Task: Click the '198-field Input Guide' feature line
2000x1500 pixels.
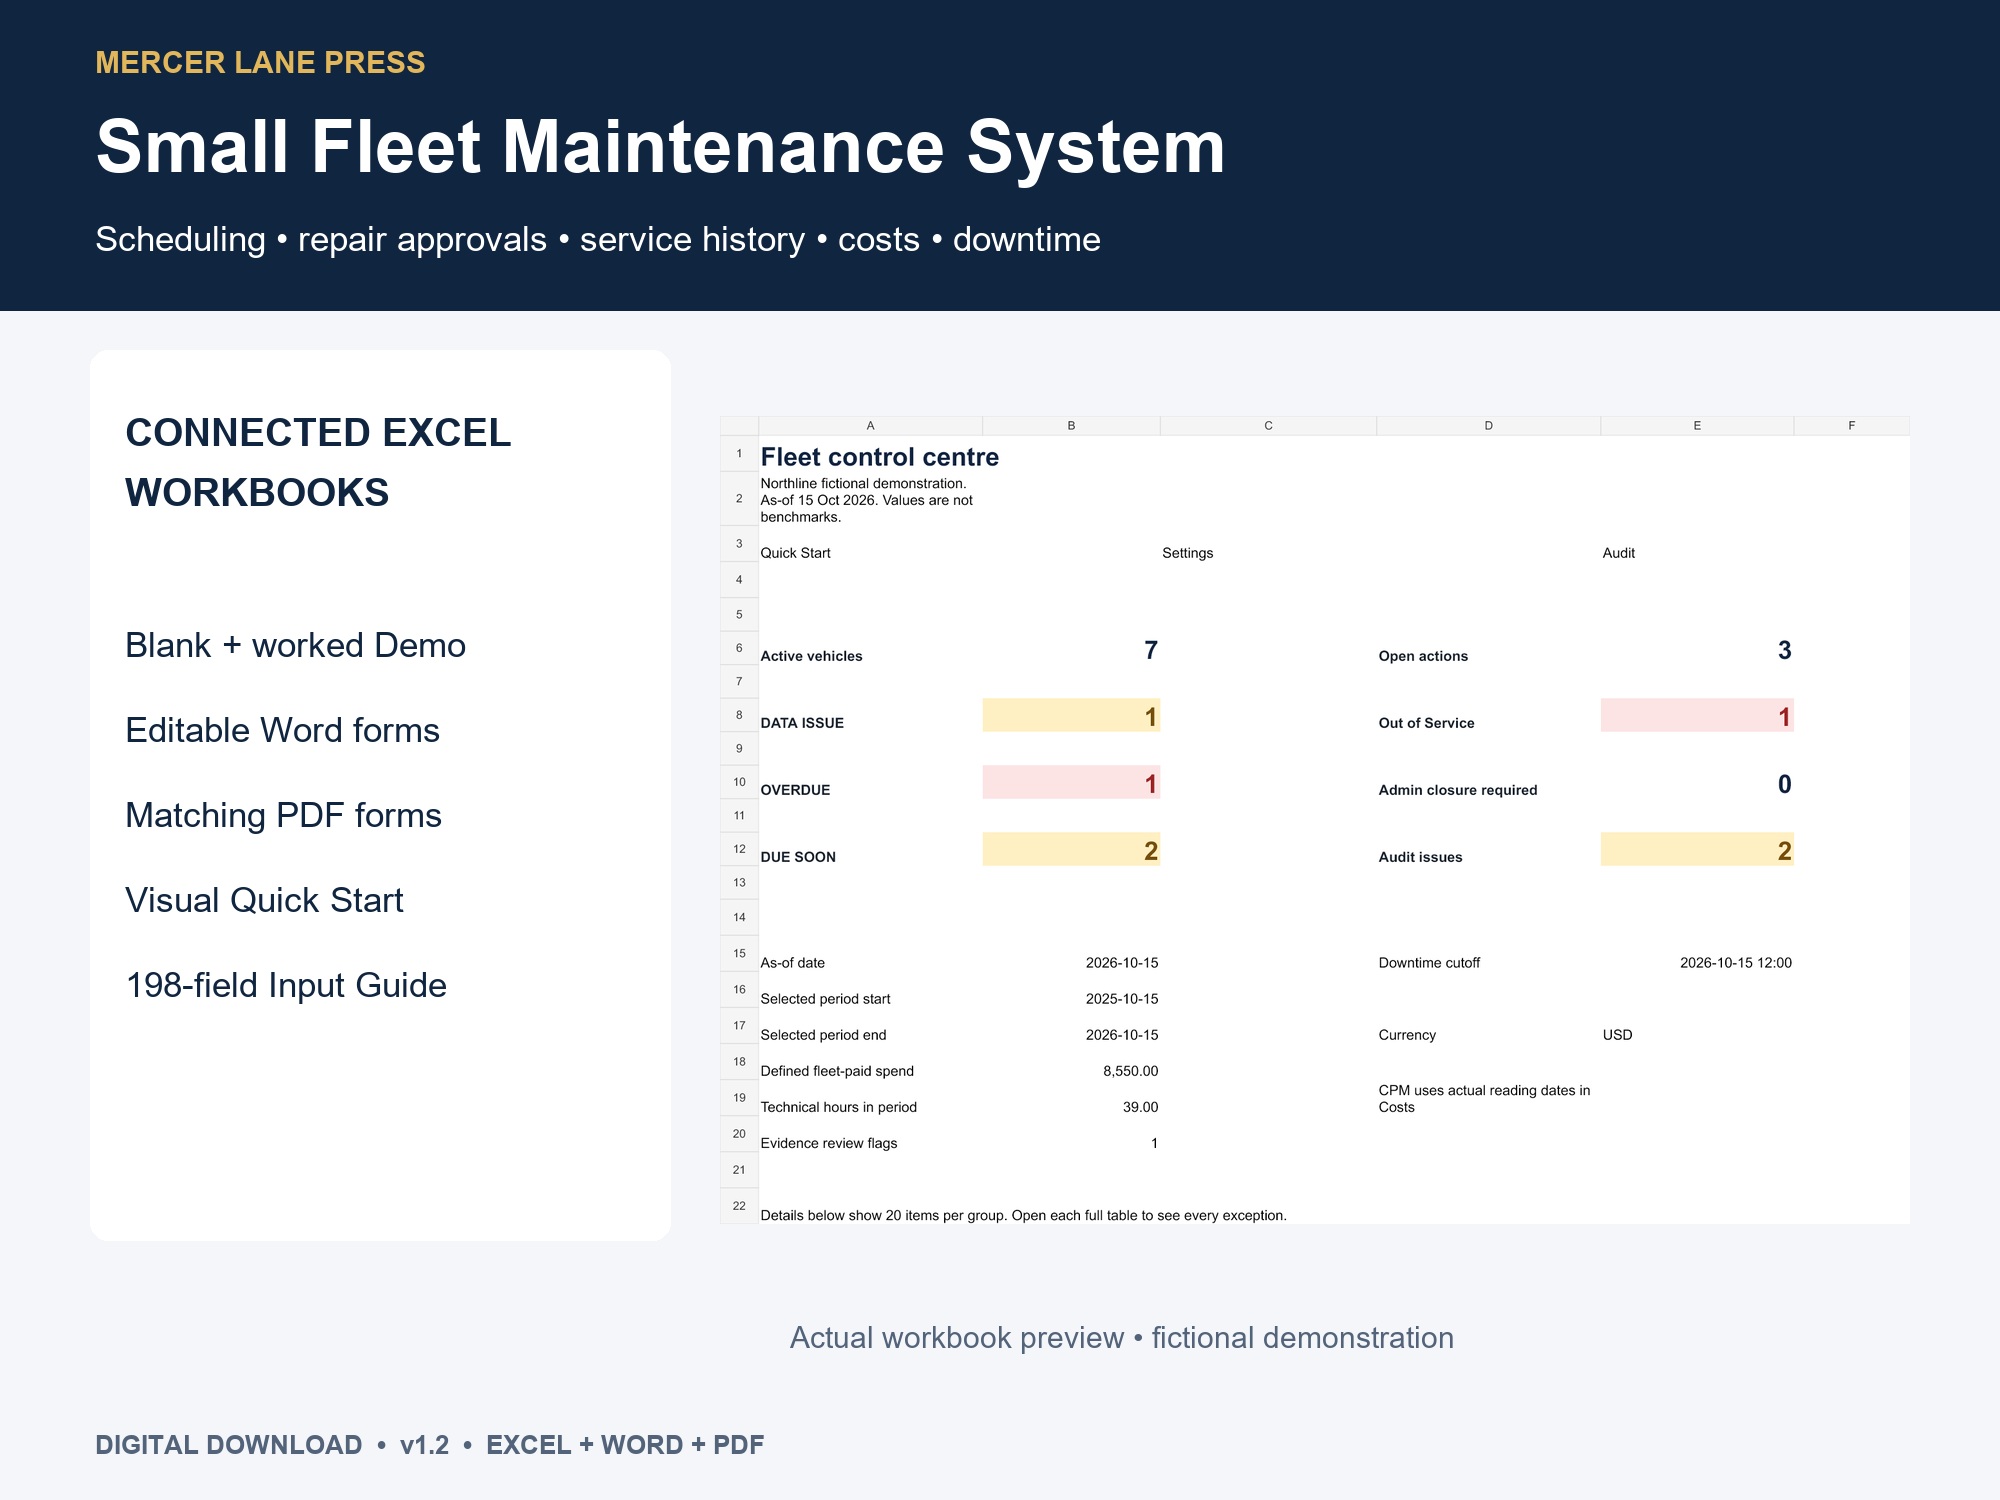Action: pos(286,986)
